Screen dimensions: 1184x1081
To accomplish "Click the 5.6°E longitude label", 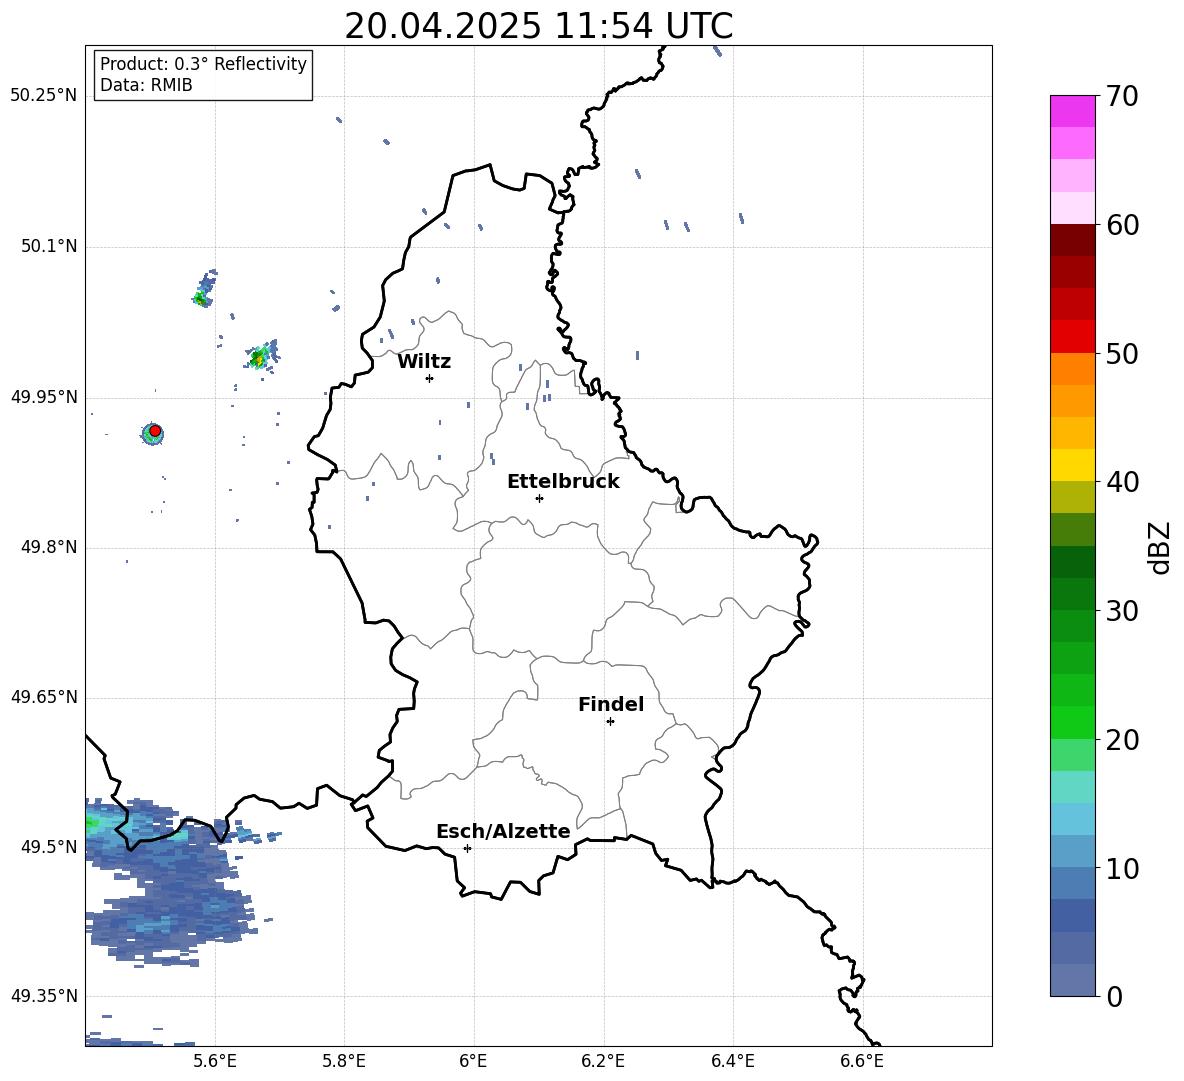I will click(215, 1061).
